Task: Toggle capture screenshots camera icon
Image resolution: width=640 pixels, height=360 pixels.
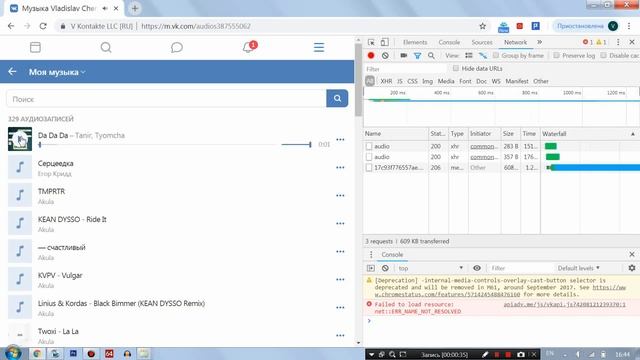Action: pos(404,55)
